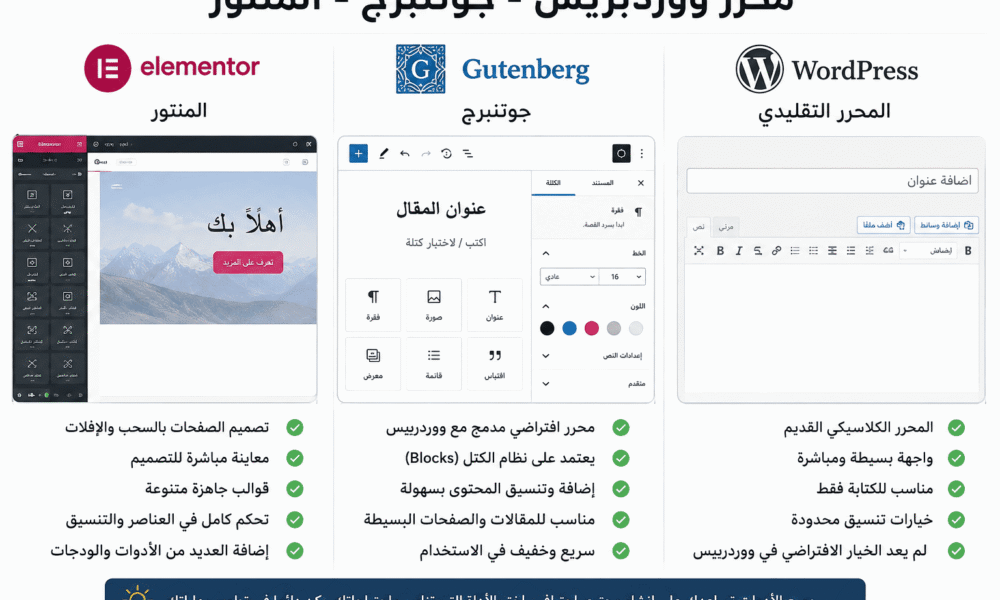Open the عادي font style dropdown
Viewport: 1000px width, 600px height.
click(x=569, y=277)
